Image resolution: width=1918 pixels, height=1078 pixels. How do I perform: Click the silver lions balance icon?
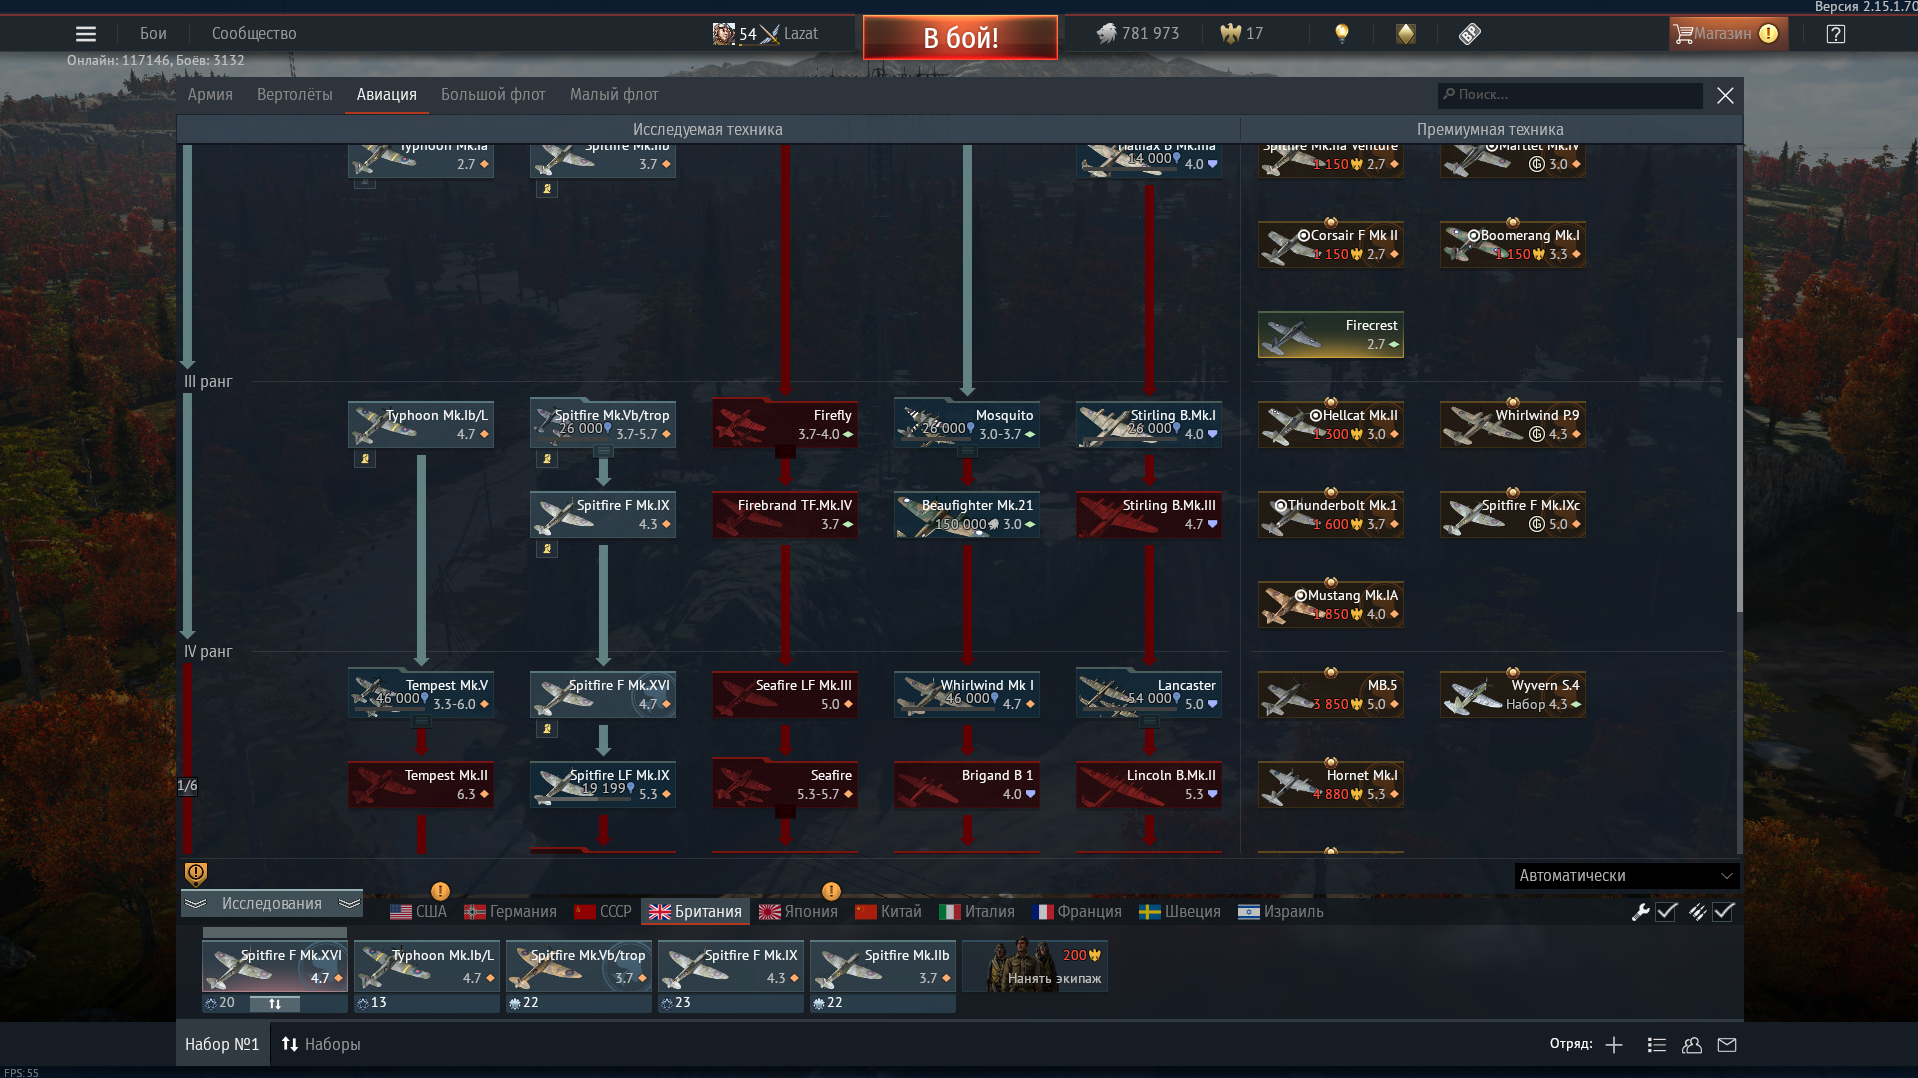coord(1106,34)
